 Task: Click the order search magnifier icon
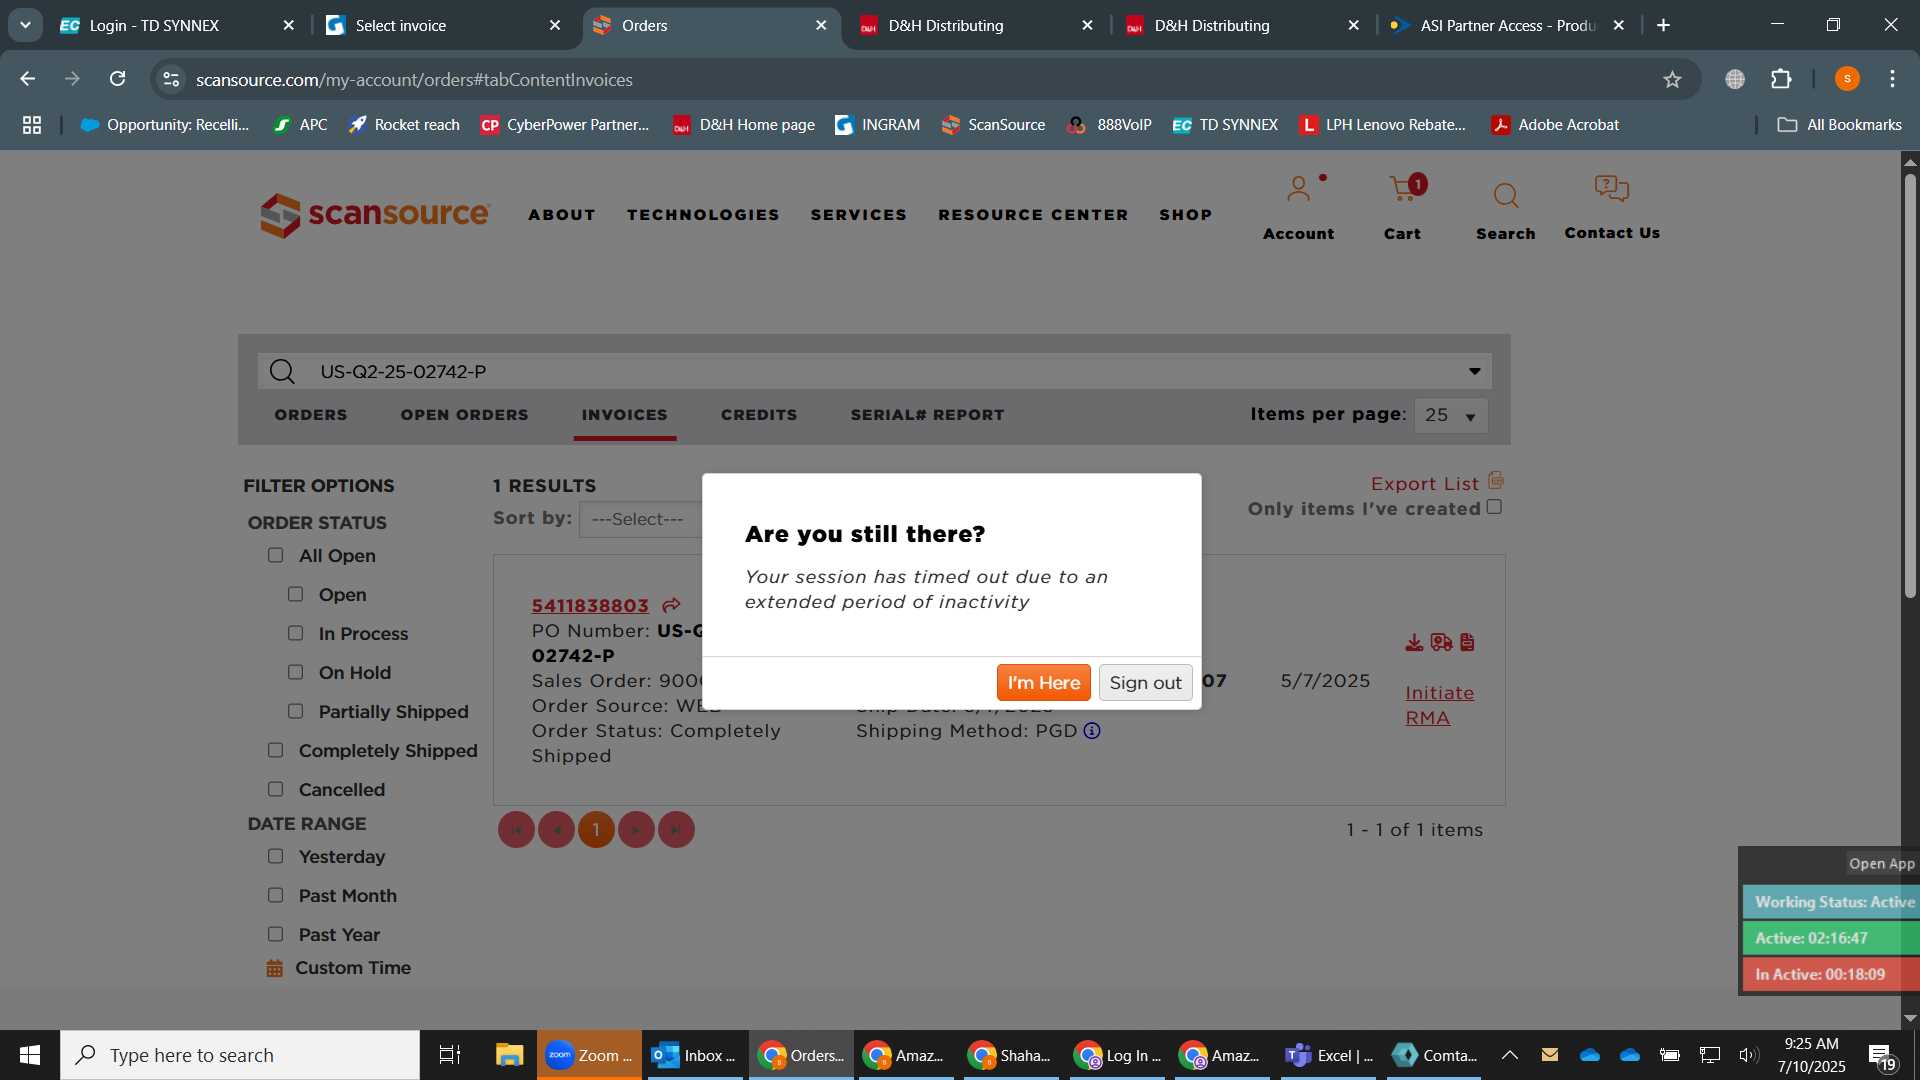[x=282, y=372]
